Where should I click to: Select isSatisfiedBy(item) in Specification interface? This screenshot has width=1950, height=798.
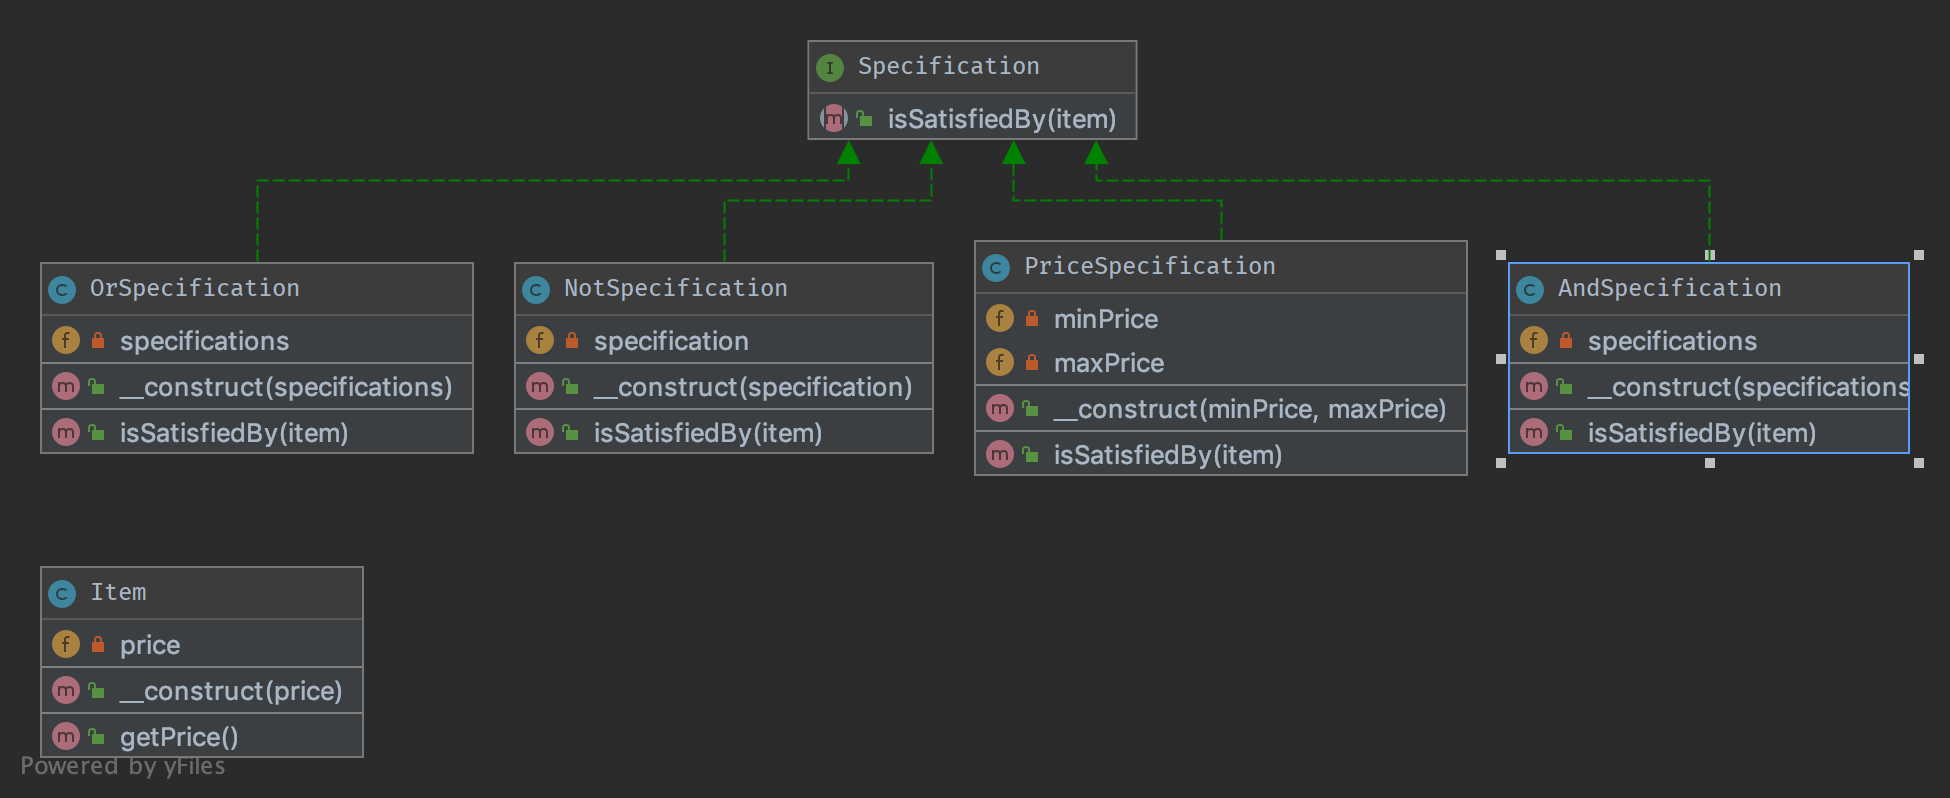1001,119
